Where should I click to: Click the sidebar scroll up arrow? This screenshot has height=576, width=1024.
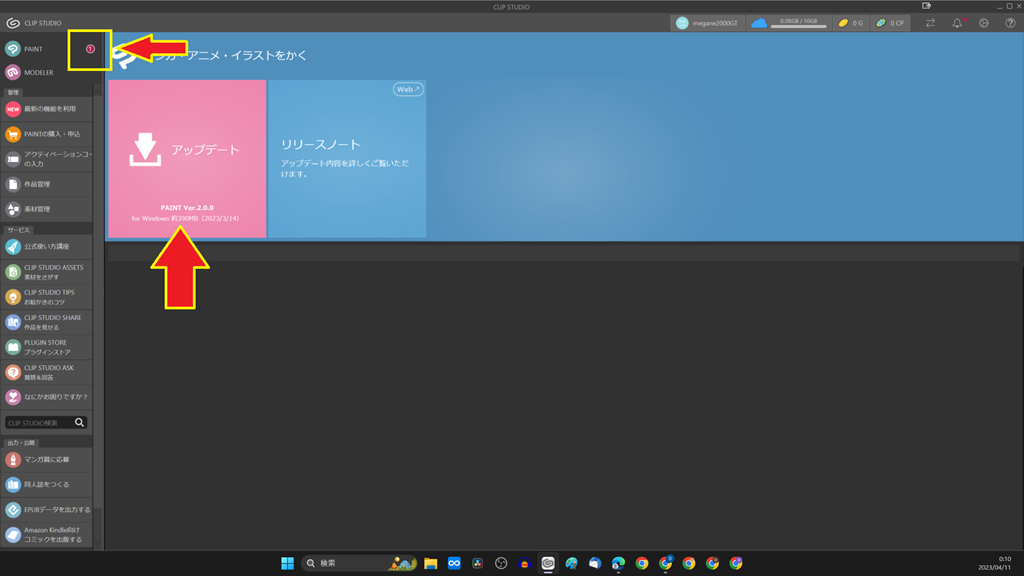coord(98,92)
